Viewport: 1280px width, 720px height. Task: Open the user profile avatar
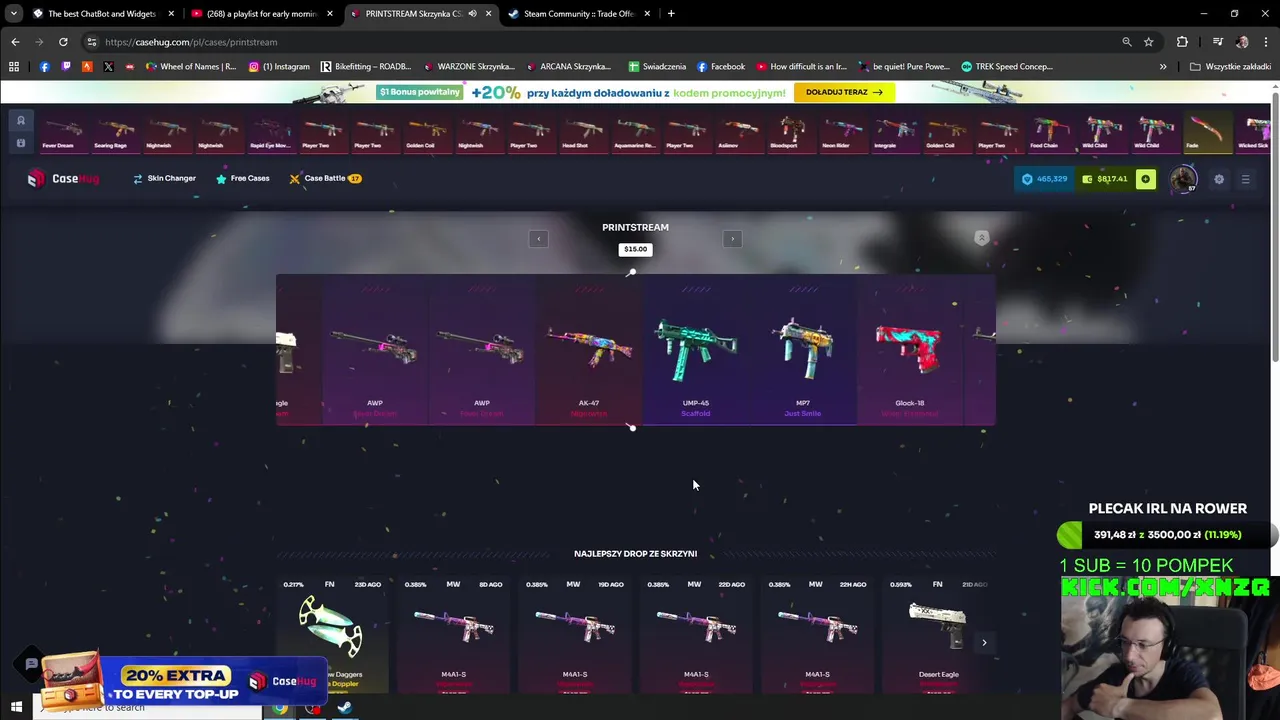point(1184,179)
